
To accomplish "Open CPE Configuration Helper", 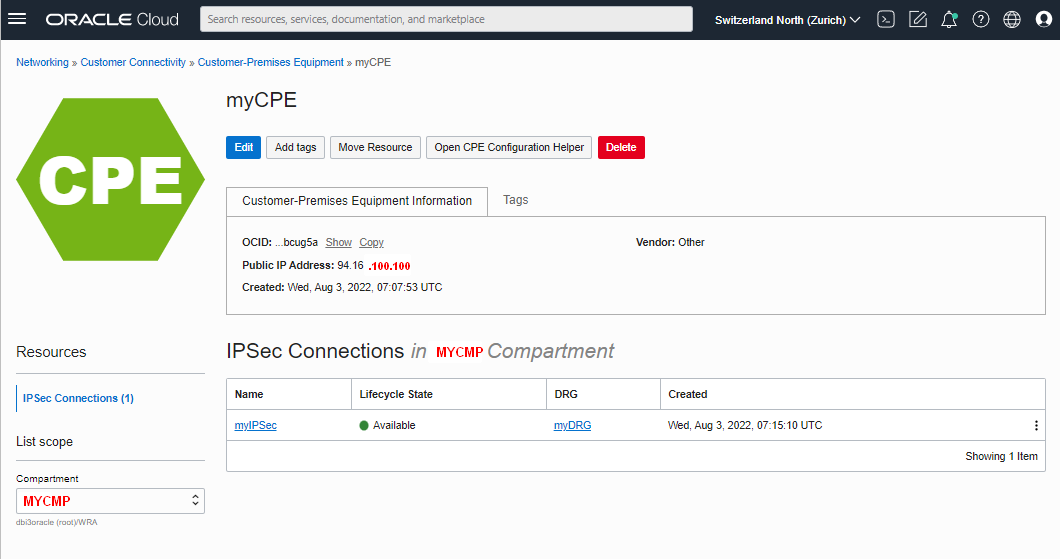I will coord(509,147).
